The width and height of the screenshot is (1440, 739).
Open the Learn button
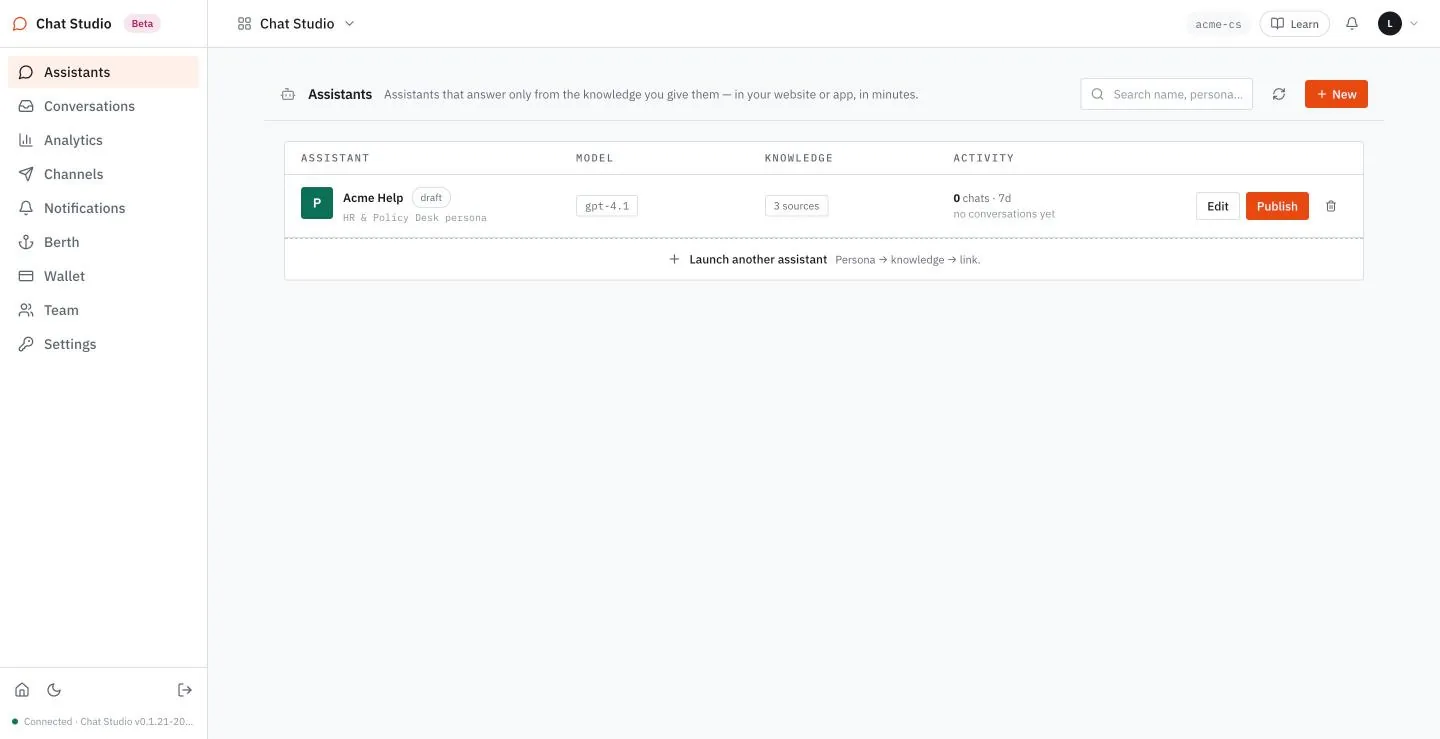[1294, 24]
